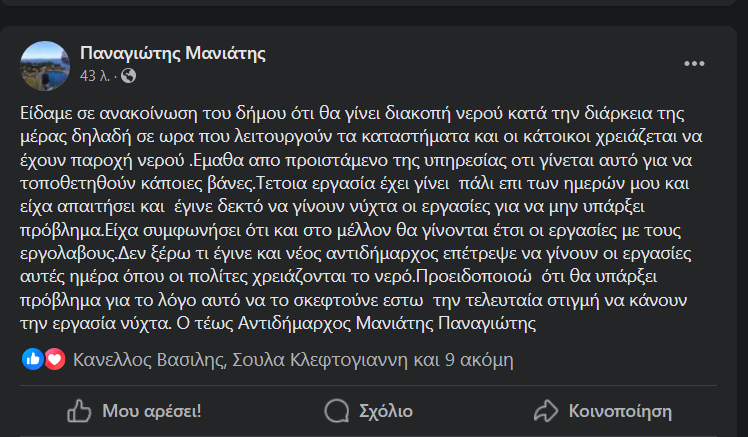This screenshot has width=748, height=437.
Task: Click the blue thumbs-up reaction icon
Action: click(33, 358)
